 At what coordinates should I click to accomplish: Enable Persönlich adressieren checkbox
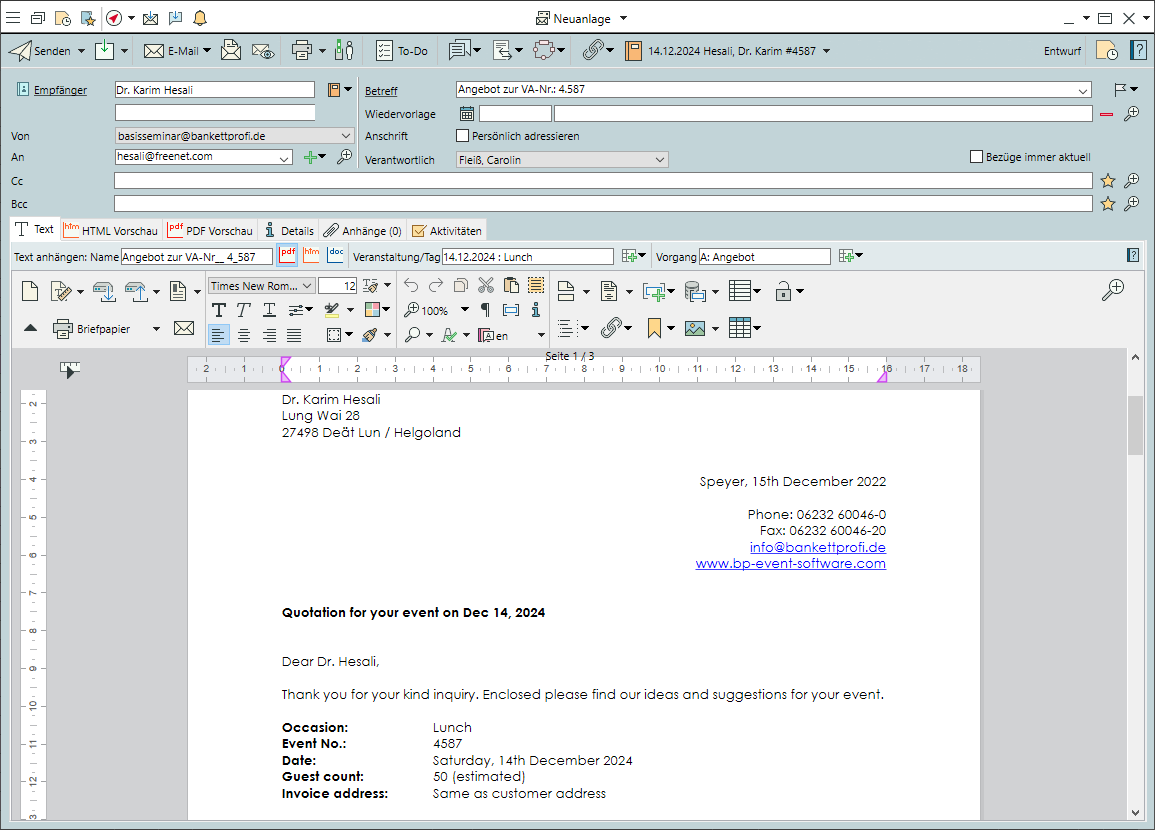click(x=462, y=136)
